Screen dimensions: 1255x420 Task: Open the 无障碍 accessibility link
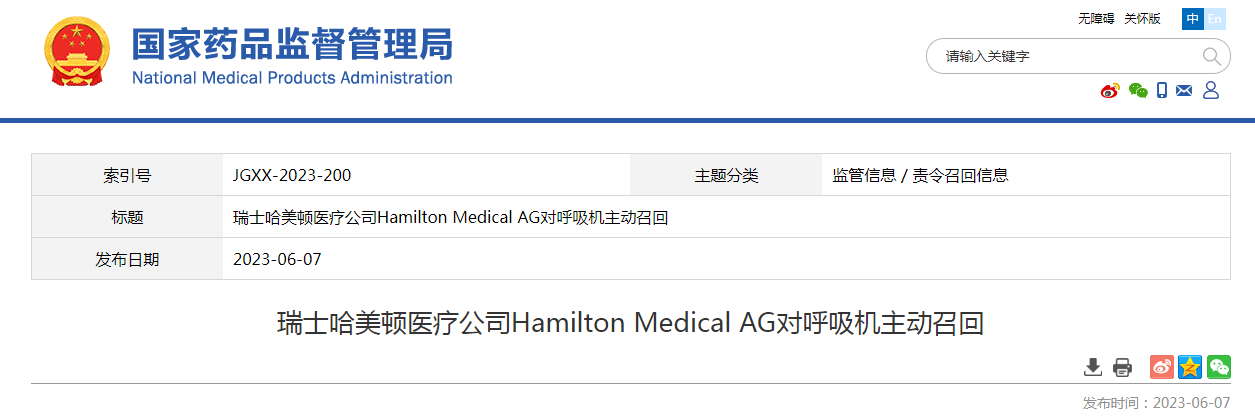tap(1096, 19)
